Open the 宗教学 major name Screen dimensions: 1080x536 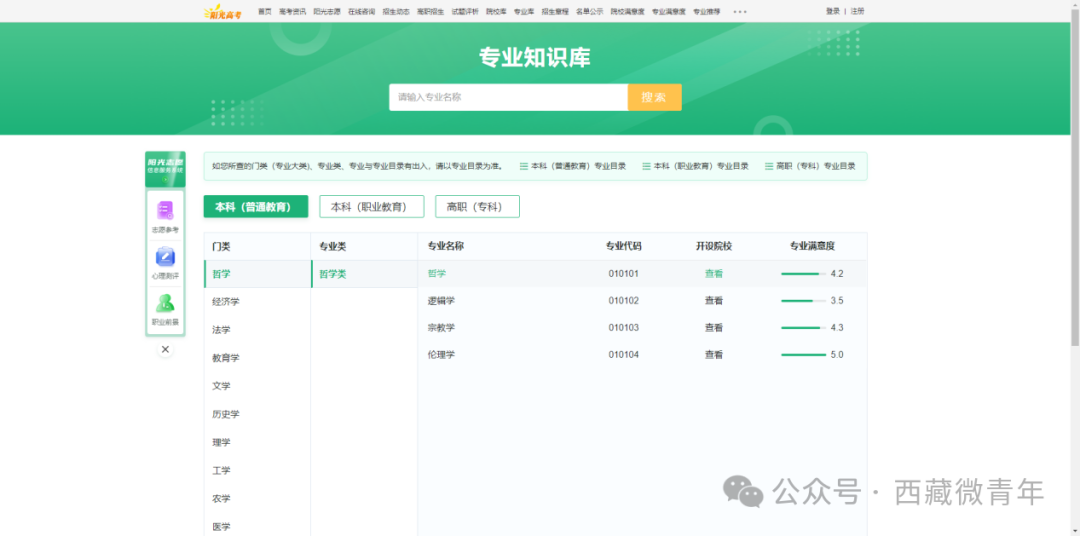point(442,327)
